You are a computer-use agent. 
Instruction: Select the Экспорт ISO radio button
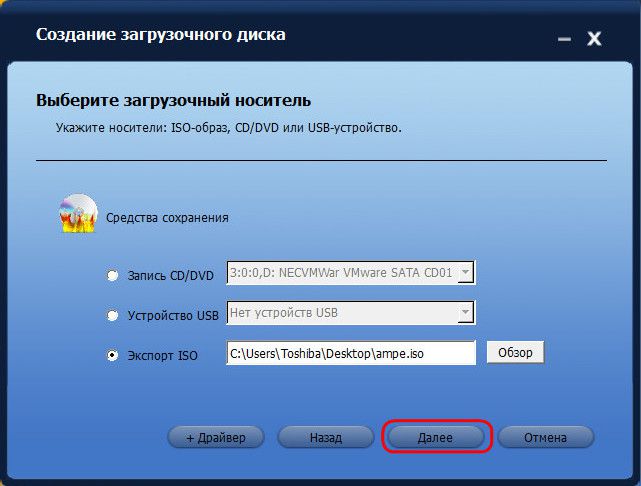[x=112, y=354]
